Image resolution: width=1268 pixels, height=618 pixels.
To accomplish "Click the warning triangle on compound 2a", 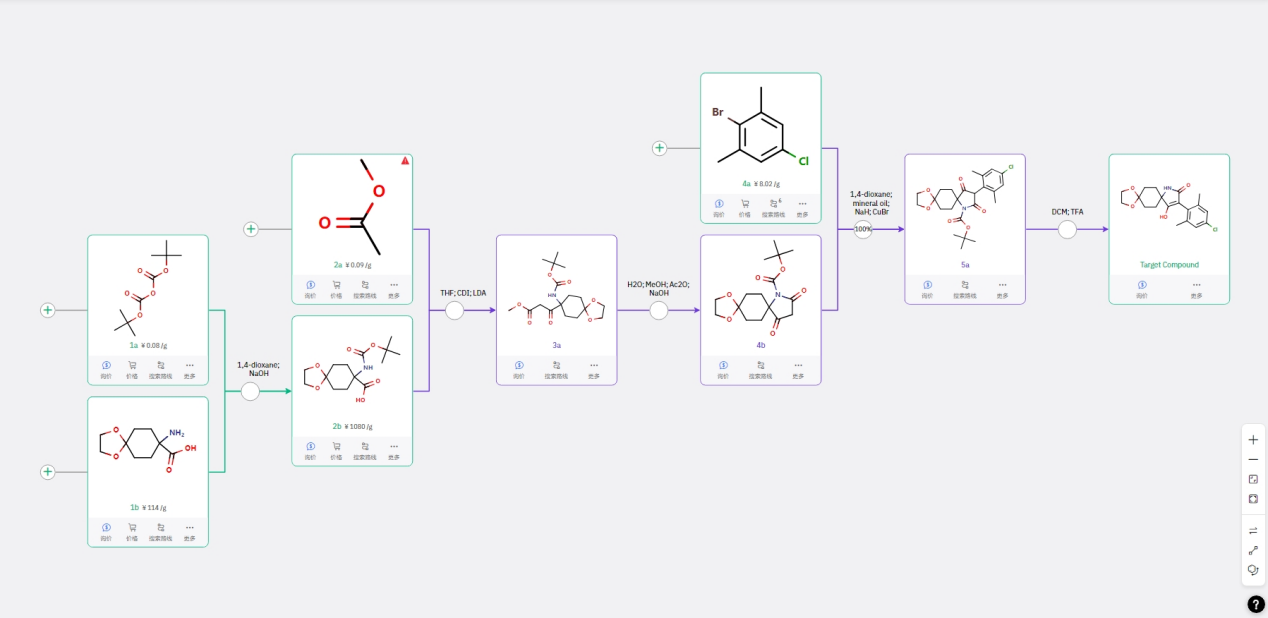I will pos(405,160).
